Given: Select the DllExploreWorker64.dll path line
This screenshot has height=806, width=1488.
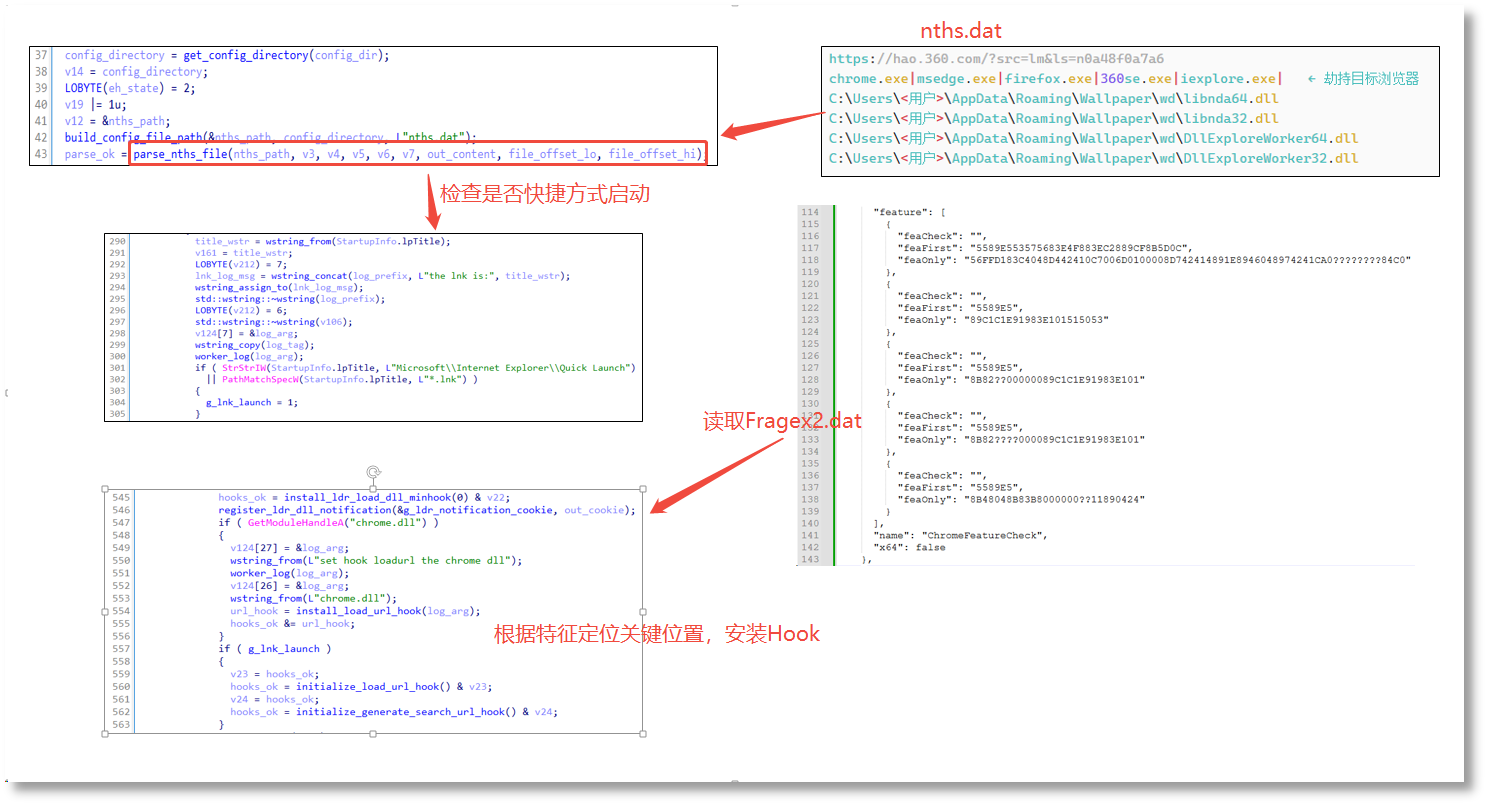Looking at the screenshot, I should pyautogui.click(x=1094, y=139).
